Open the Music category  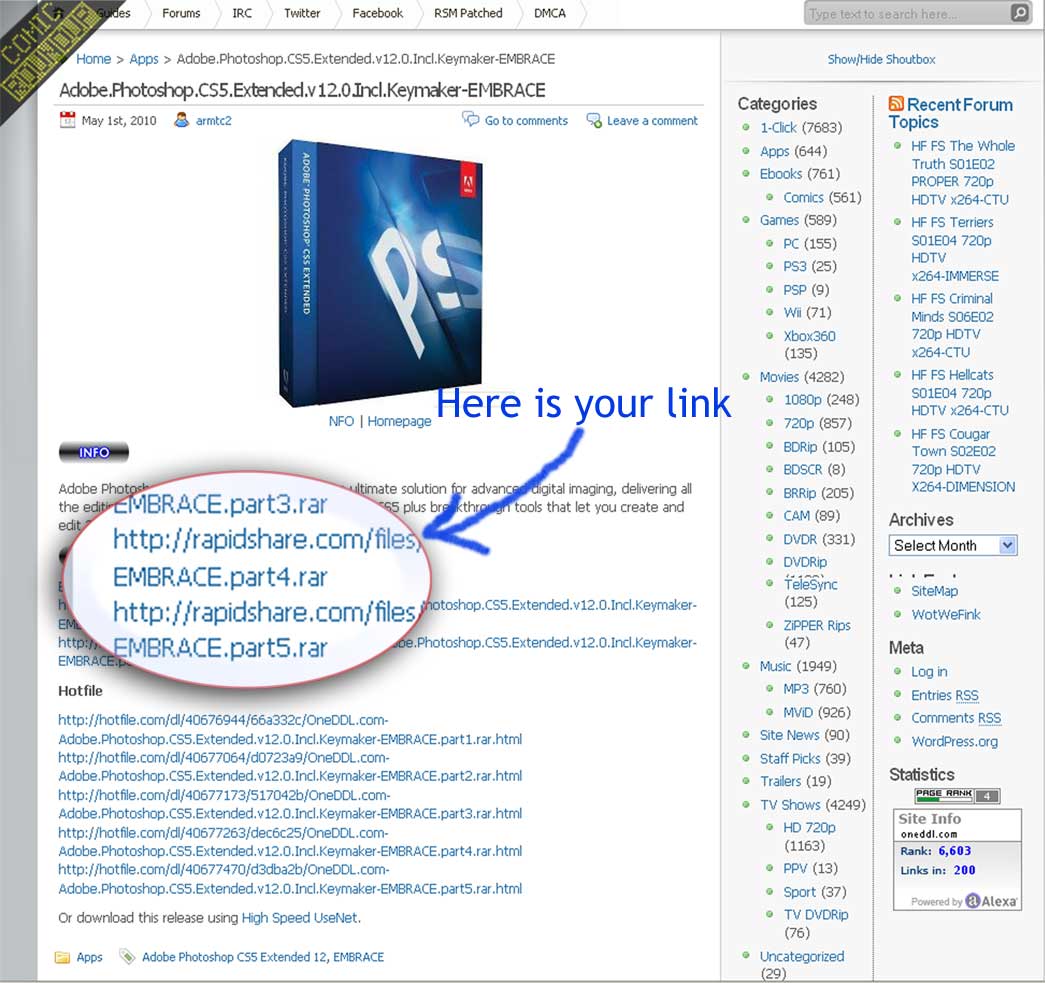[776, 666]
